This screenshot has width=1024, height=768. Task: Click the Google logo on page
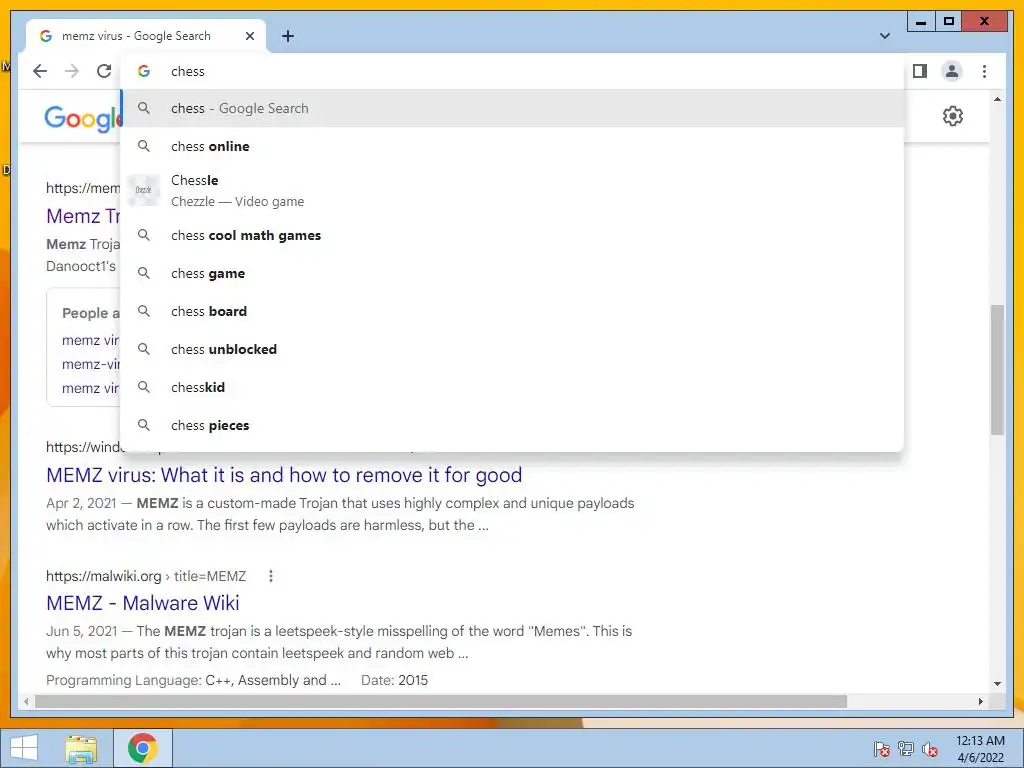[83, 118]
